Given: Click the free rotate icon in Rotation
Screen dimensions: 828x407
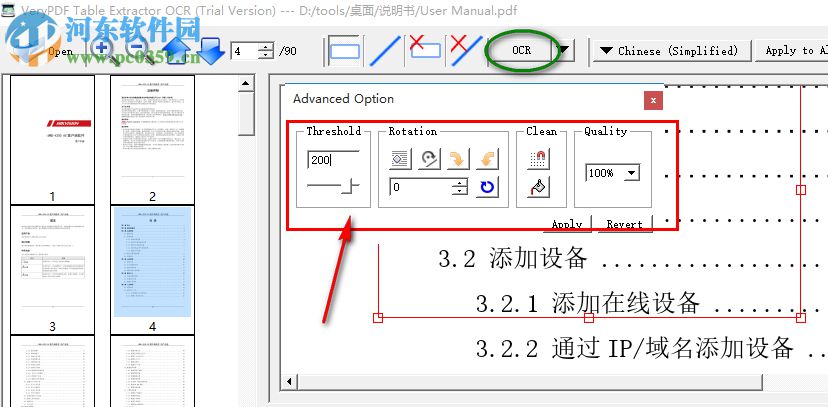Looking at the screenshot, I should point(429,159).
